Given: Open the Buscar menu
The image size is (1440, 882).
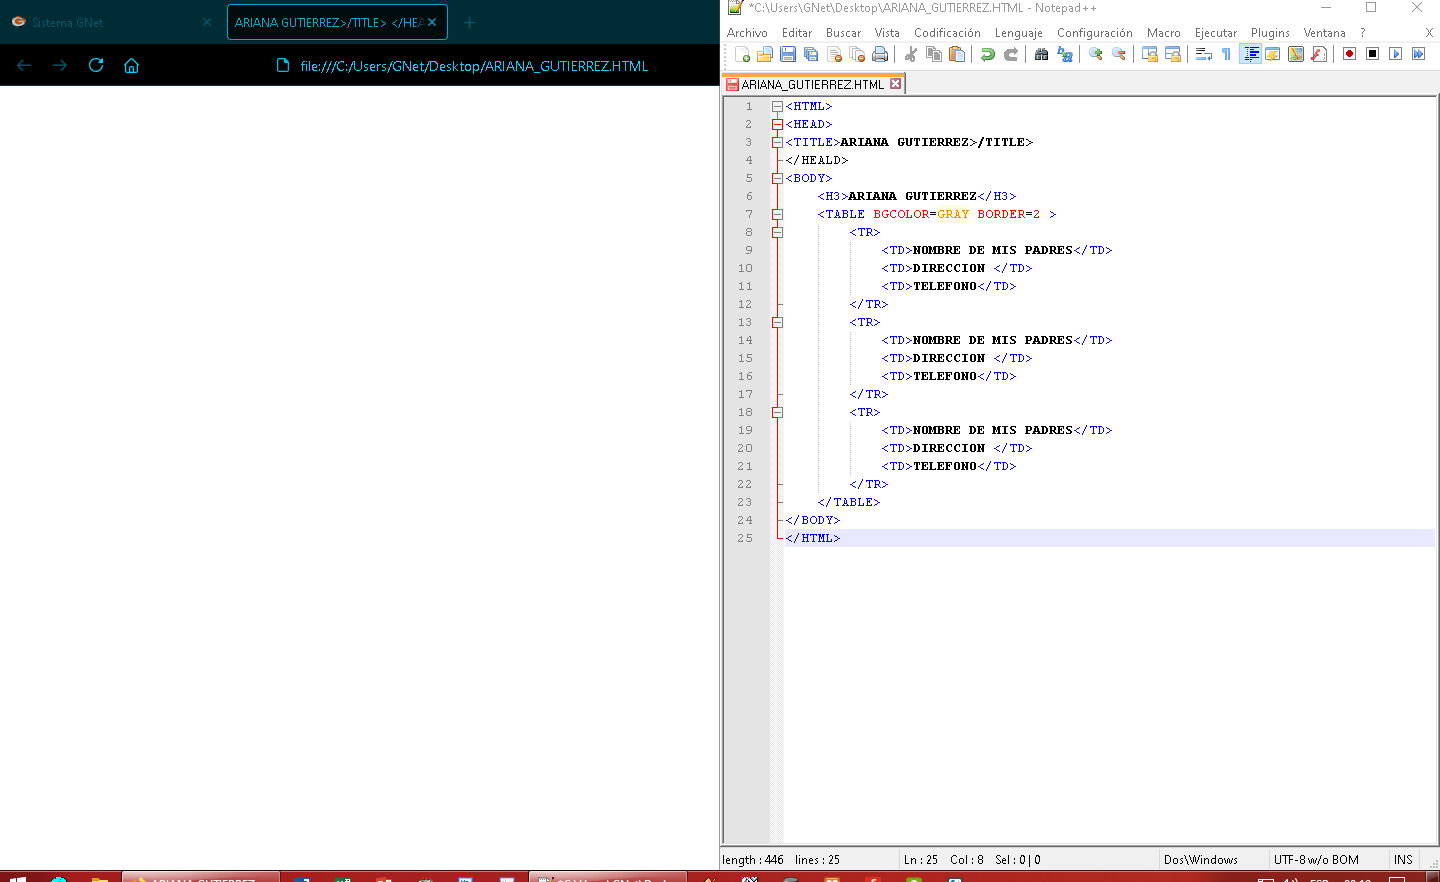Looking at the screenshot, I should tap(843, 33).
